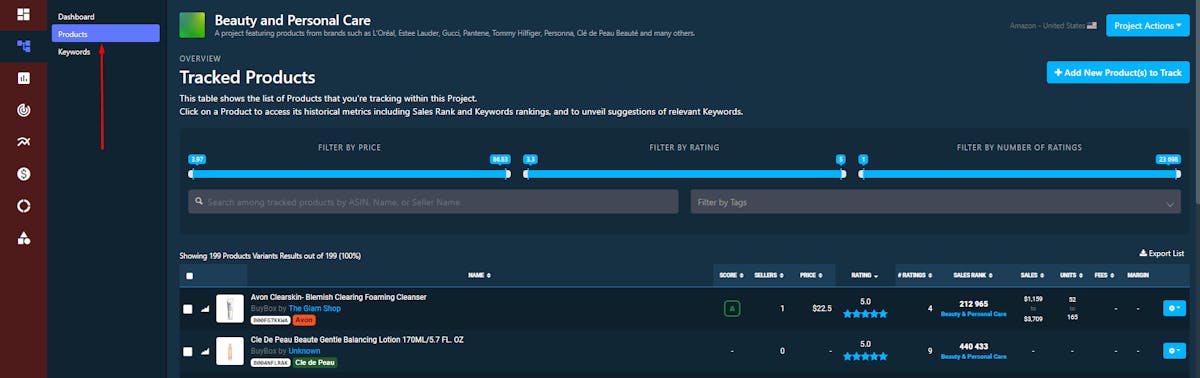Grab the rating filter minimum handle 3.3
Image resolution: width=1200 pixels, height=378 pixels.
click(x=525, y=174)
